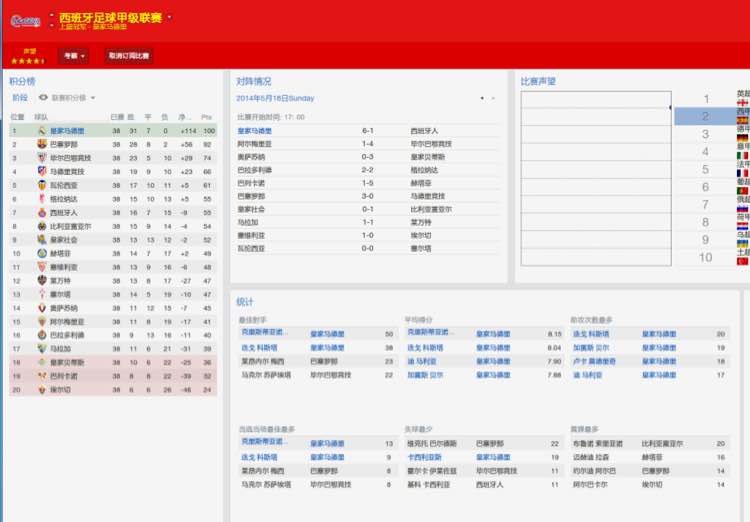Click 马德里竞技 team name in standings
750x522 pixels.
click(67, 171)
